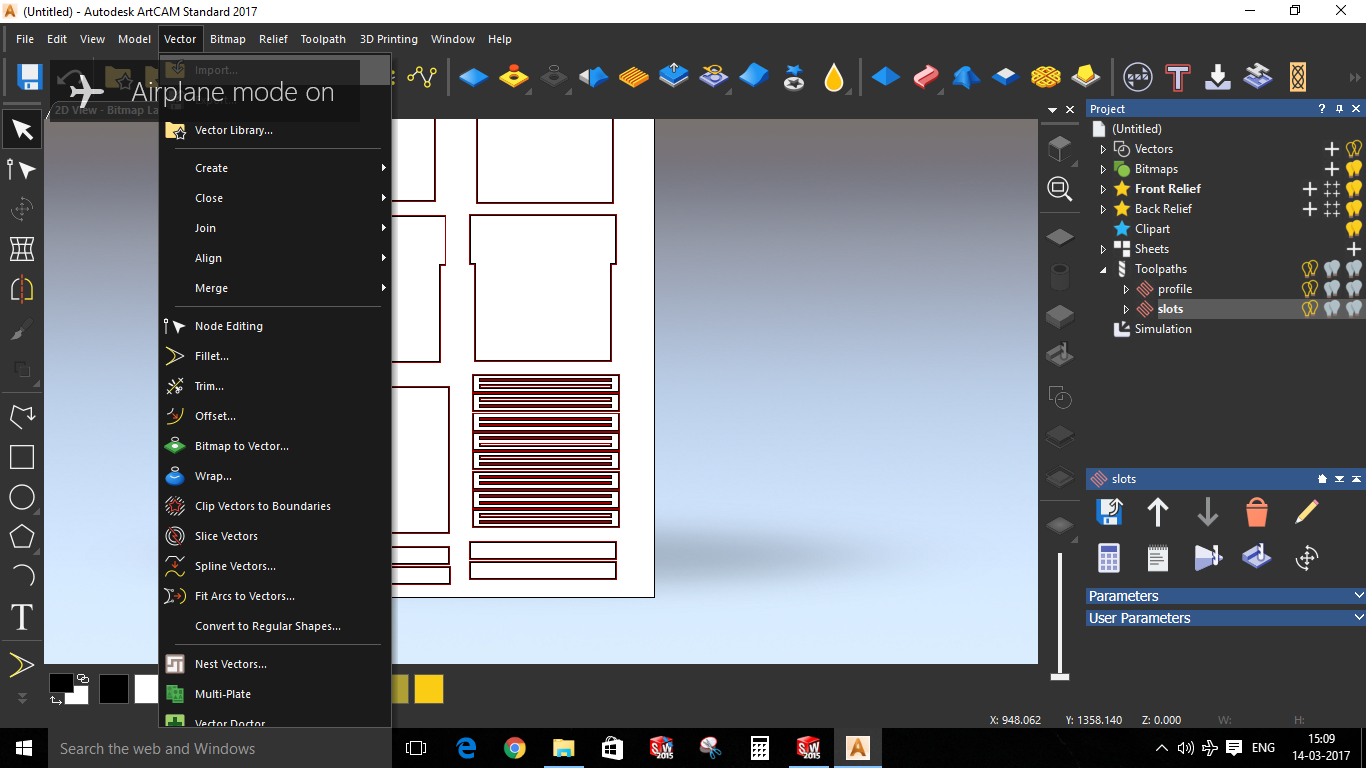Open the Relief menu in menu bar
The height and width of the screenshot is (768, 1366).
pyautogui.click(x=273, y=39)
